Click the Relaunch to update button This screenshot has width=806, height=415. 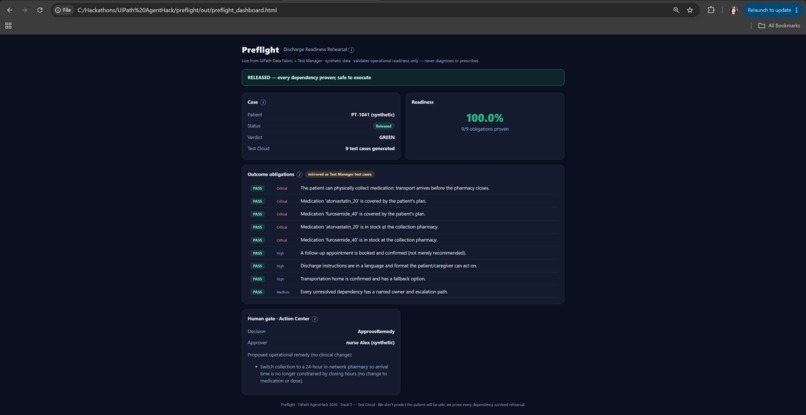(768, 10)
